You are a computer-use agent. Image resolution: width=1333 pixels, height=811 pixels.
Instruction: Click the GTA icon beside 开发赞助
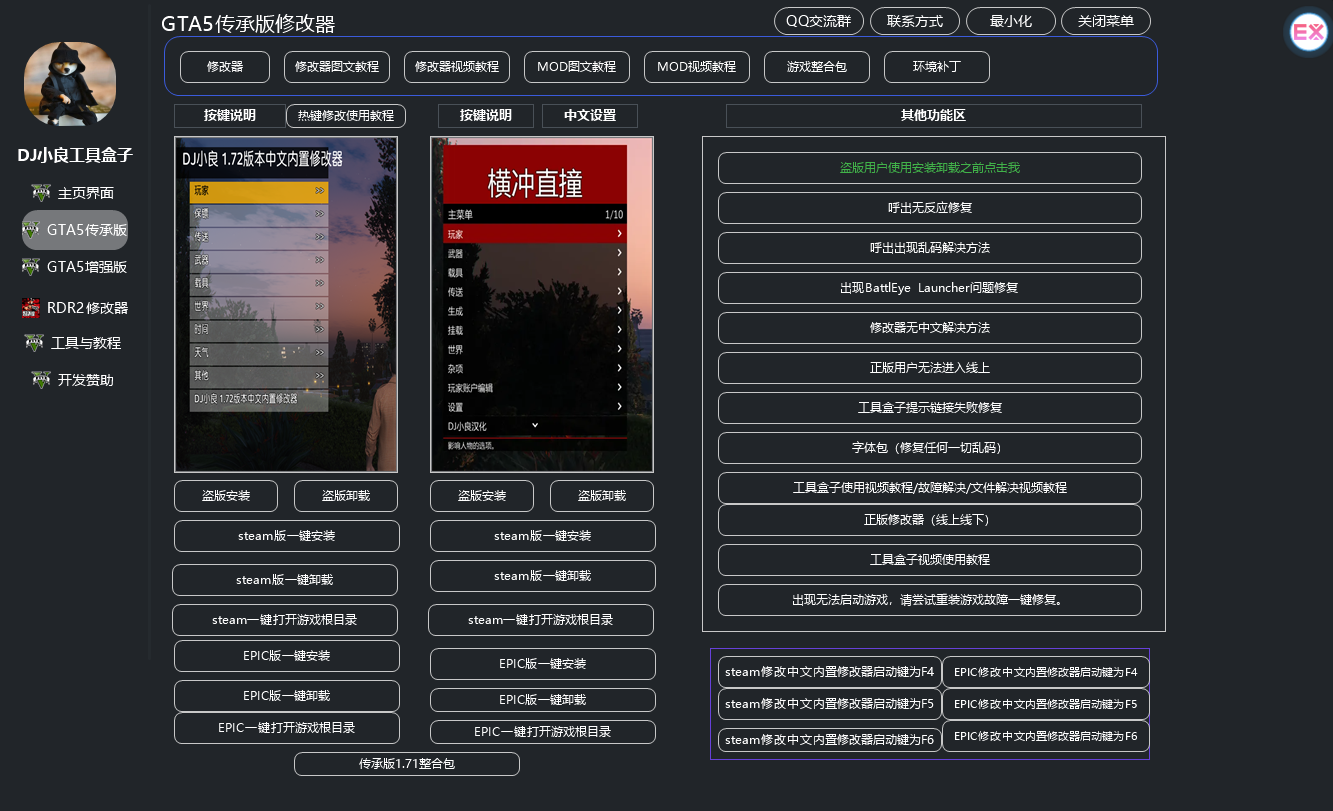(40, 380)
